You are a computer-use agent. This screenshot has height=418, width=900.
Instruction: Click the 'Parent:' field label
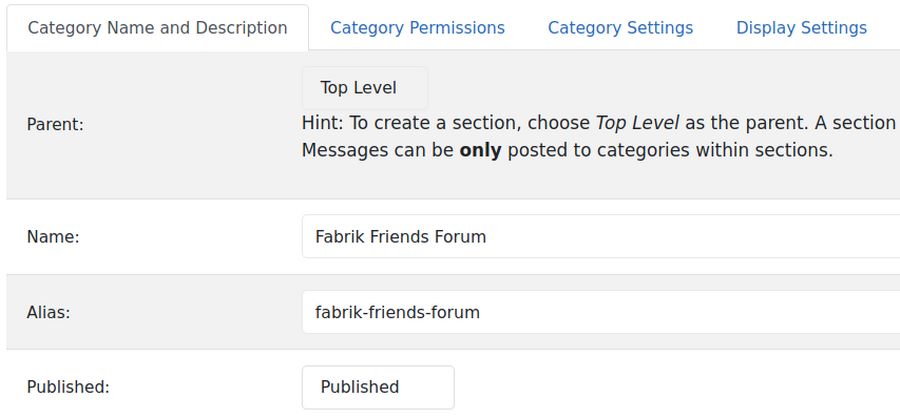pyautogui.click(x=55, y=125)
